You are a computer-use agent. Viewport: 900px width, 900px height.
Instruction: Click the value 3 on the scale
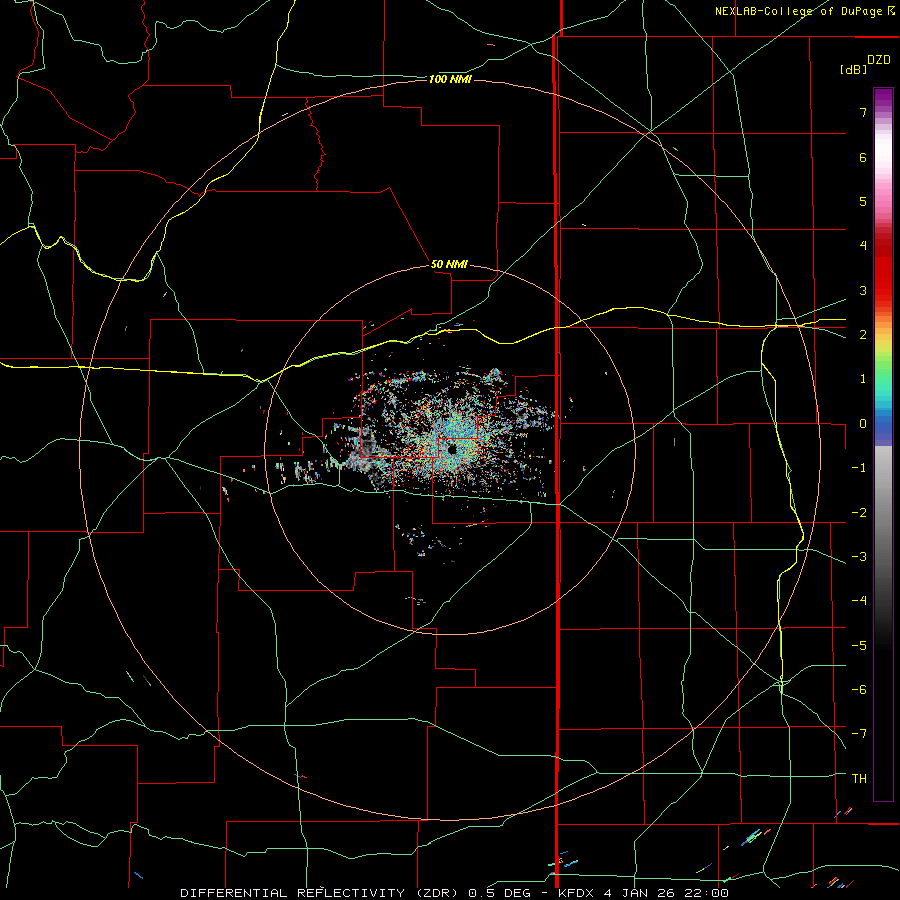863,290
